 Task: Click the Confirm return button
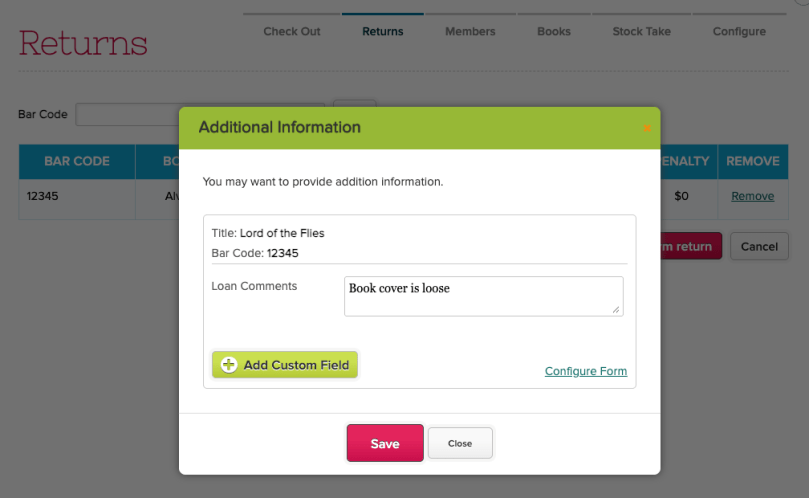point(690,246)
